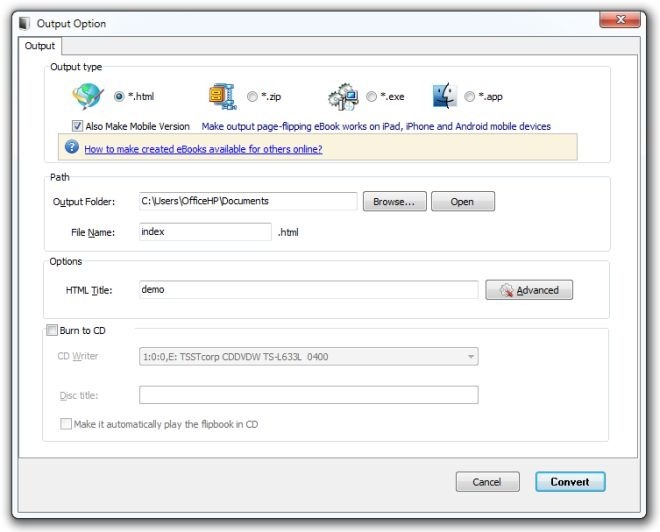
Task: Click the HTML globe output icon
Action: [88, 96]
